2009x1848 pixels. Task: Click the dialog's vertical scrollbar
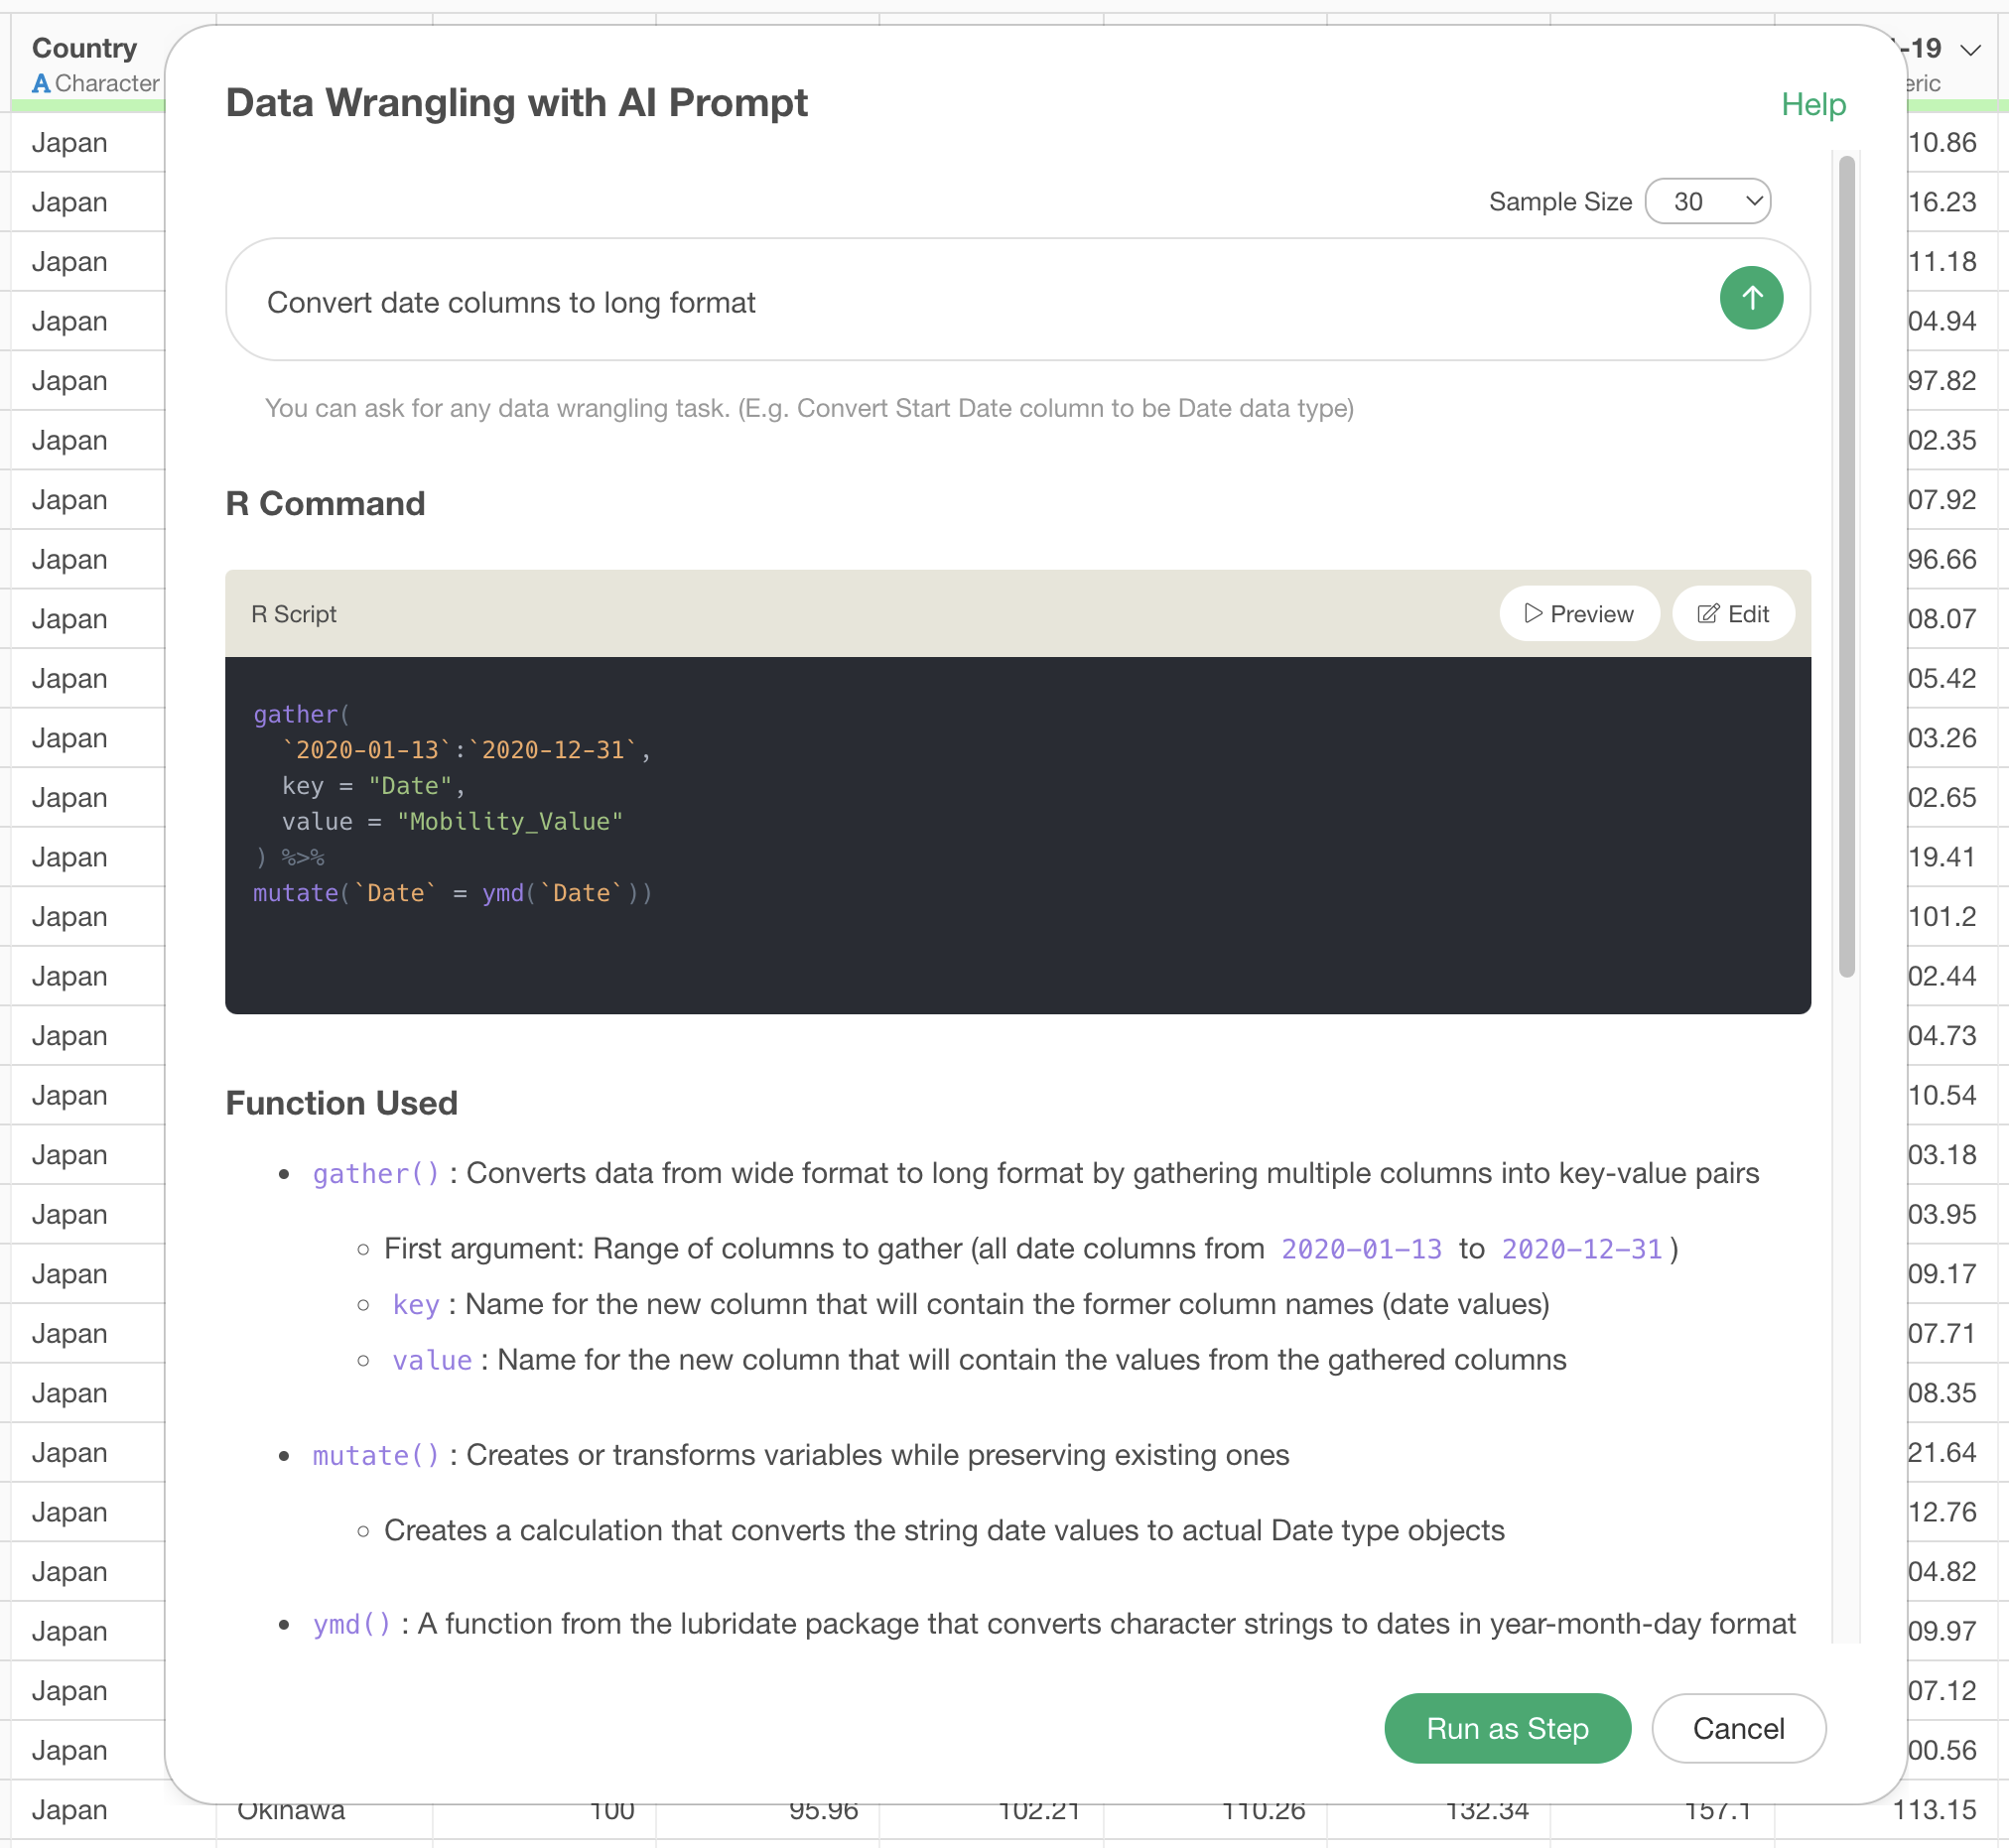[x=1846, y=565]
